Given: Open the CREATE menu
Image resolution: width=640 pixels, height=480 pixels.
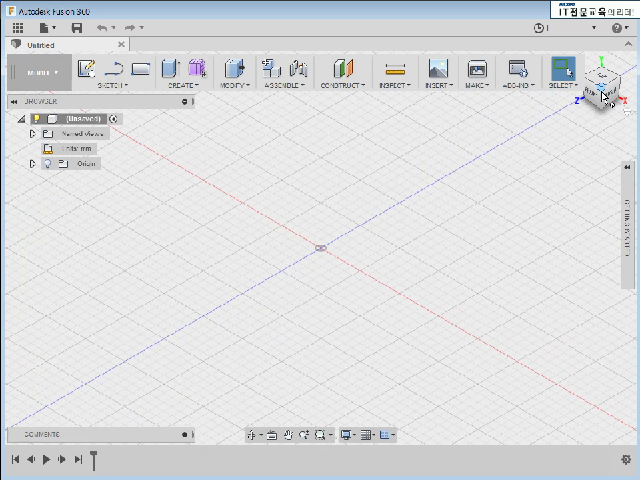Looking at the screenshot, I should click(183, 85).
